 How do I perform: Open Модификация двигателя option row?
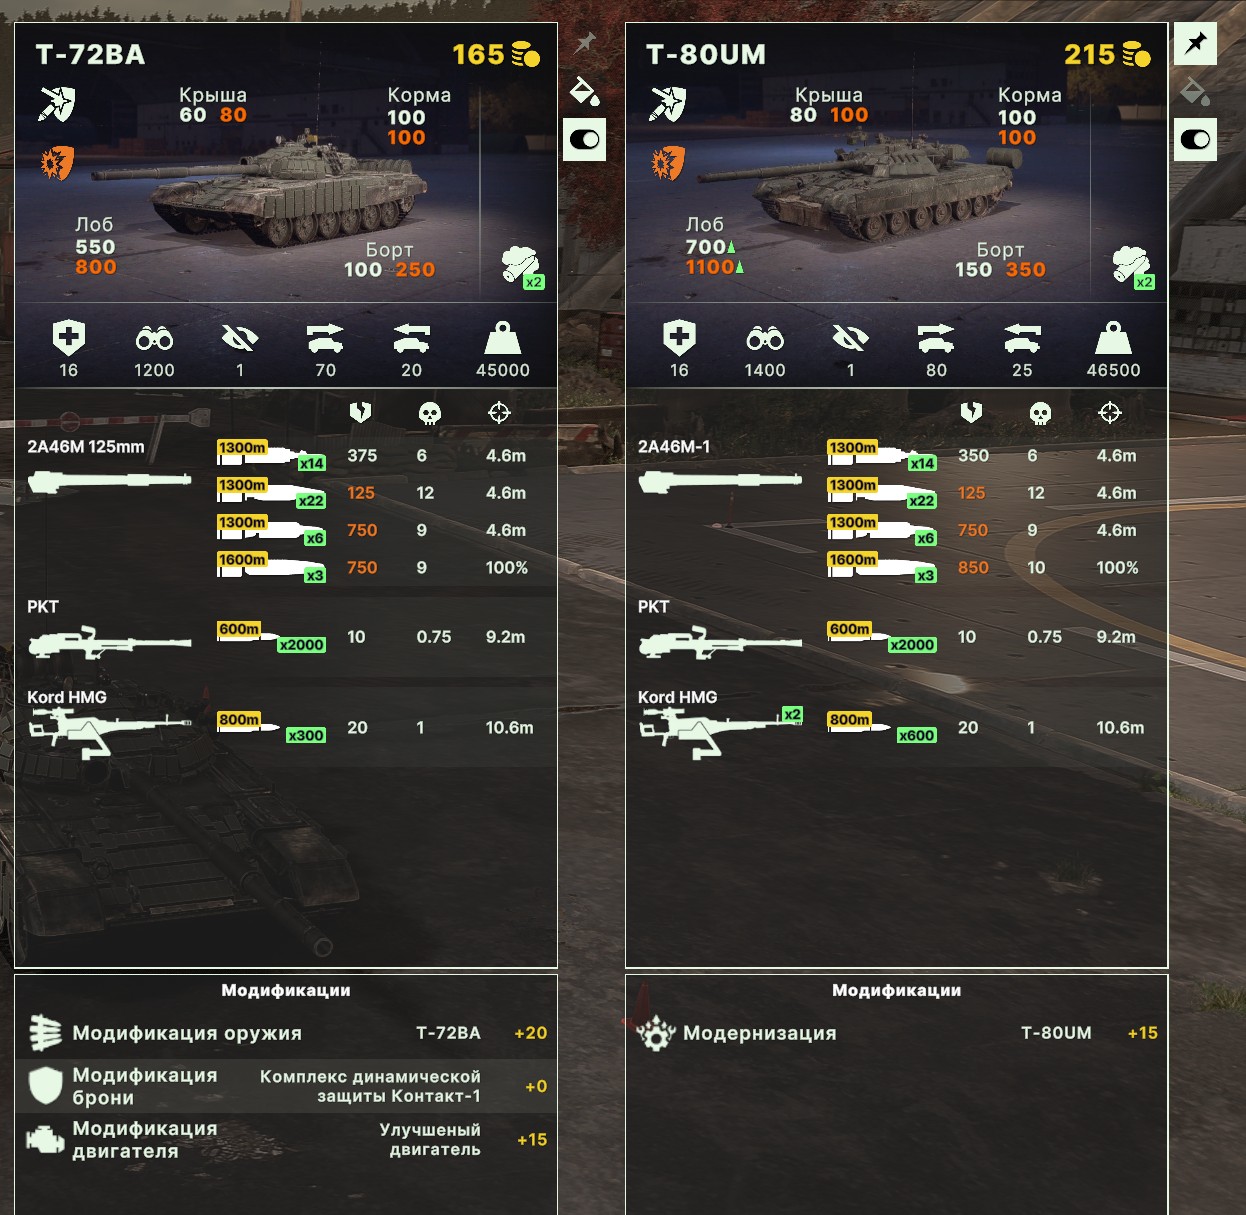coord(286,1140)
